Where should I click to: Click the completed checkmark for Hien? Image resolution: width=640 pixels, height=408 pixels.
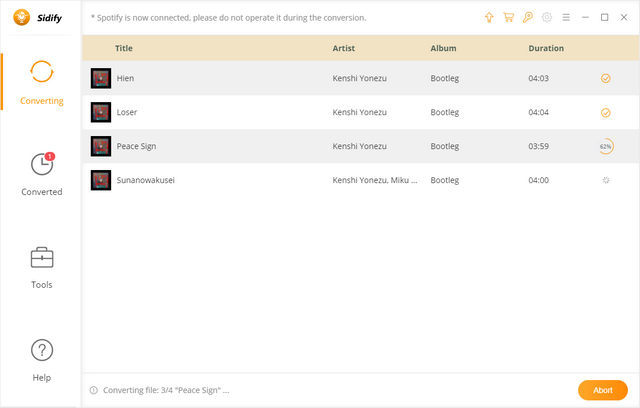point(606,78)
